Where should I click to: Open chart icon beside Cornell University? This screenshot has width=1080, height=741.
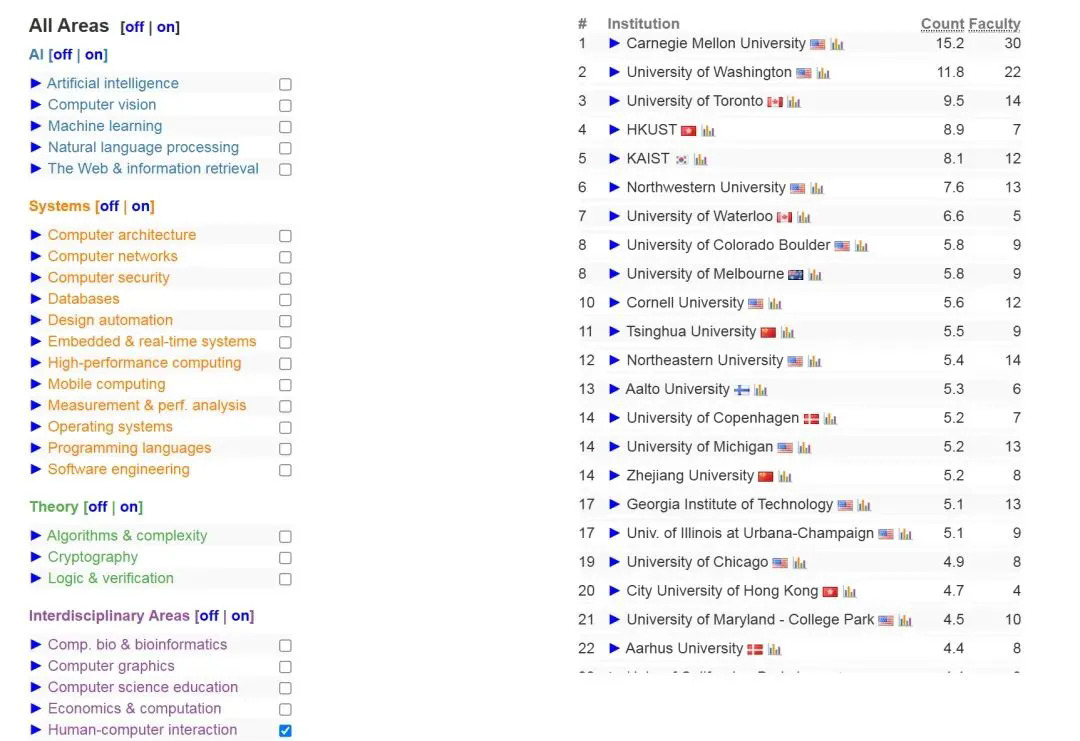(x=775, y=304)
